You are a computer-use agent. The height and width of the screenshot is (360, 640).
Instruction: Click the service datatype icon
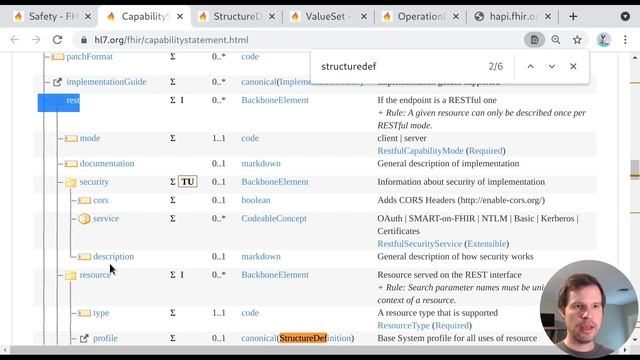pyautogui.click(x=84, y=219)
